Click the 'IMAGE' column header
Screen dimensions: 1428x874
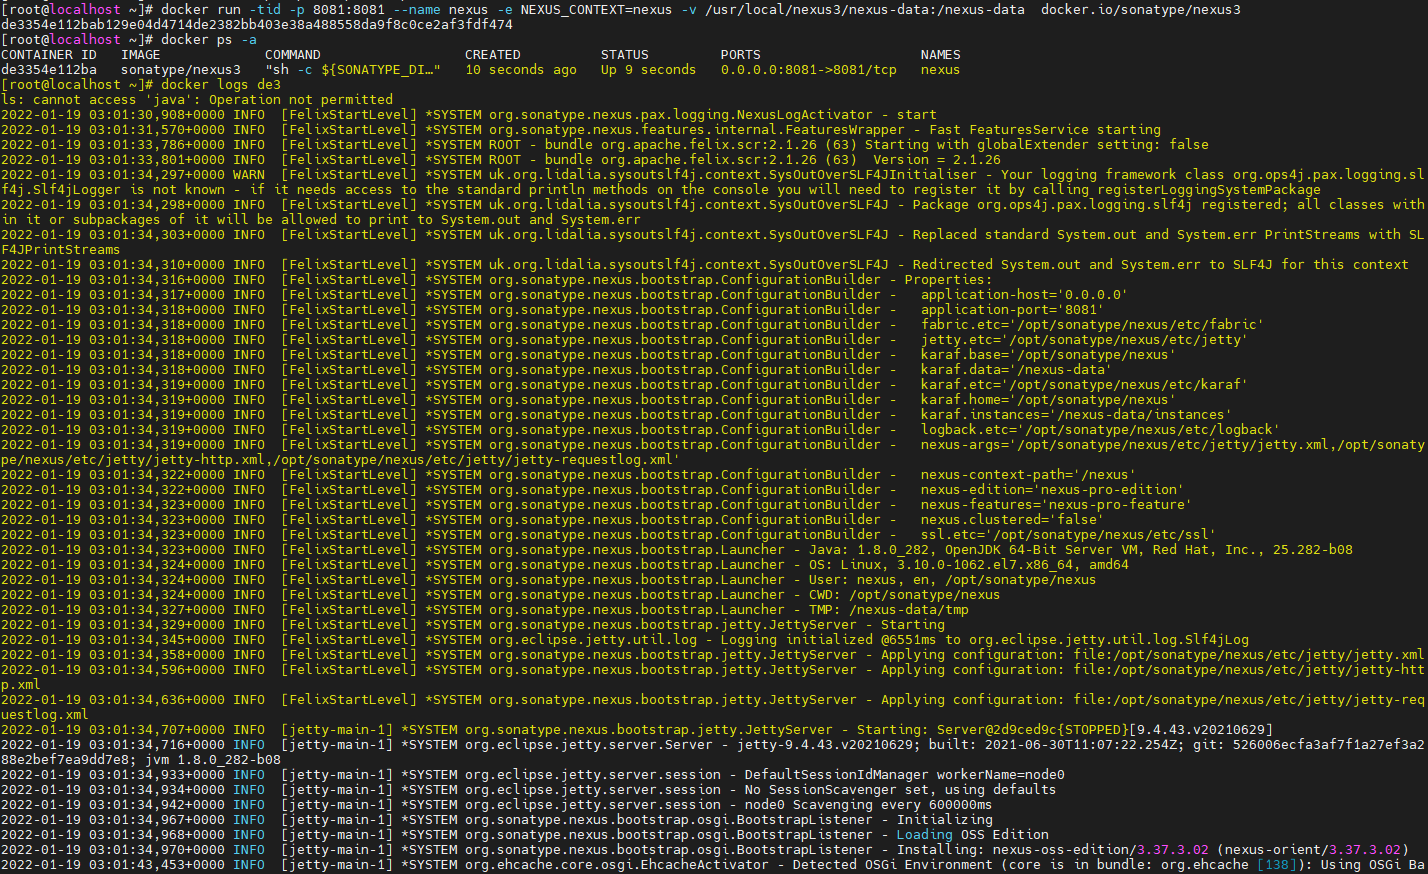(141, 54)
